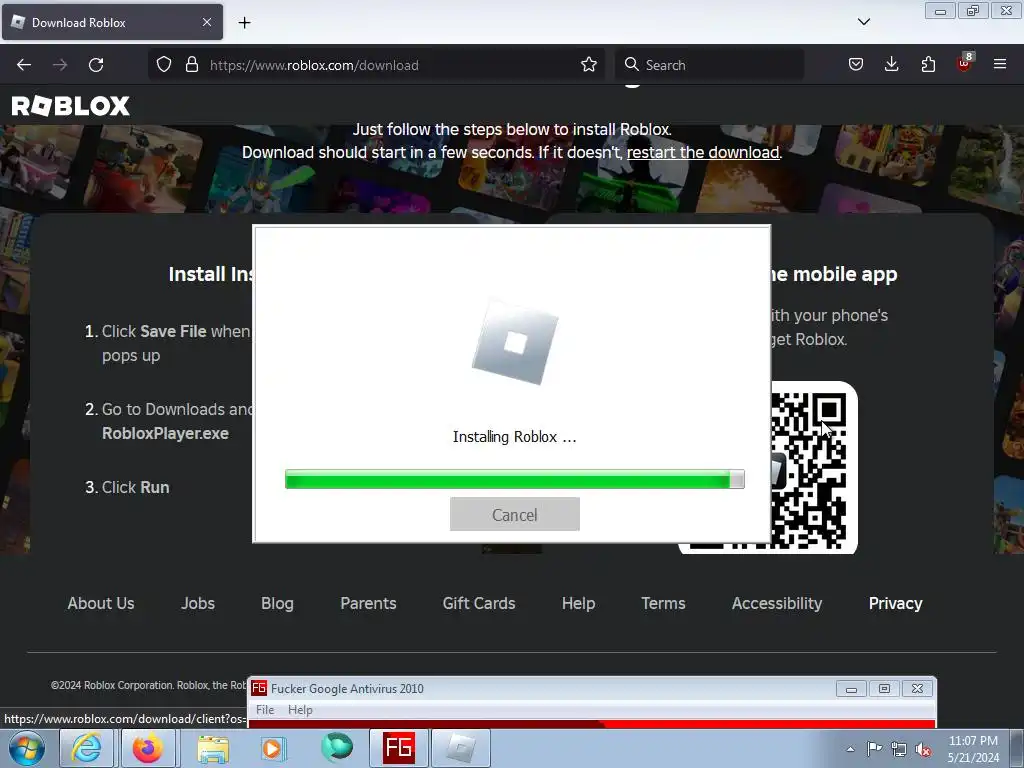
Task: Reload the Roblox download page
Action: tap(96, 65)
